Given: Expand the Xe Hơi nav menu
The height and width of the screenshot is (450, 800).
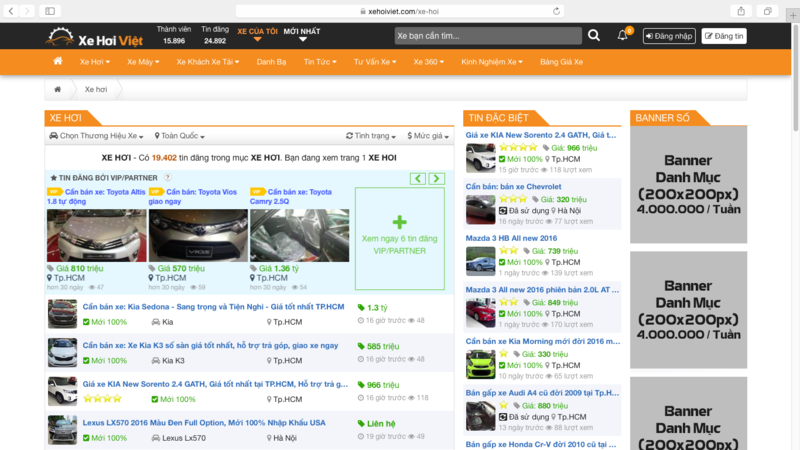Looking at the screenshot, I should (94, 62).
